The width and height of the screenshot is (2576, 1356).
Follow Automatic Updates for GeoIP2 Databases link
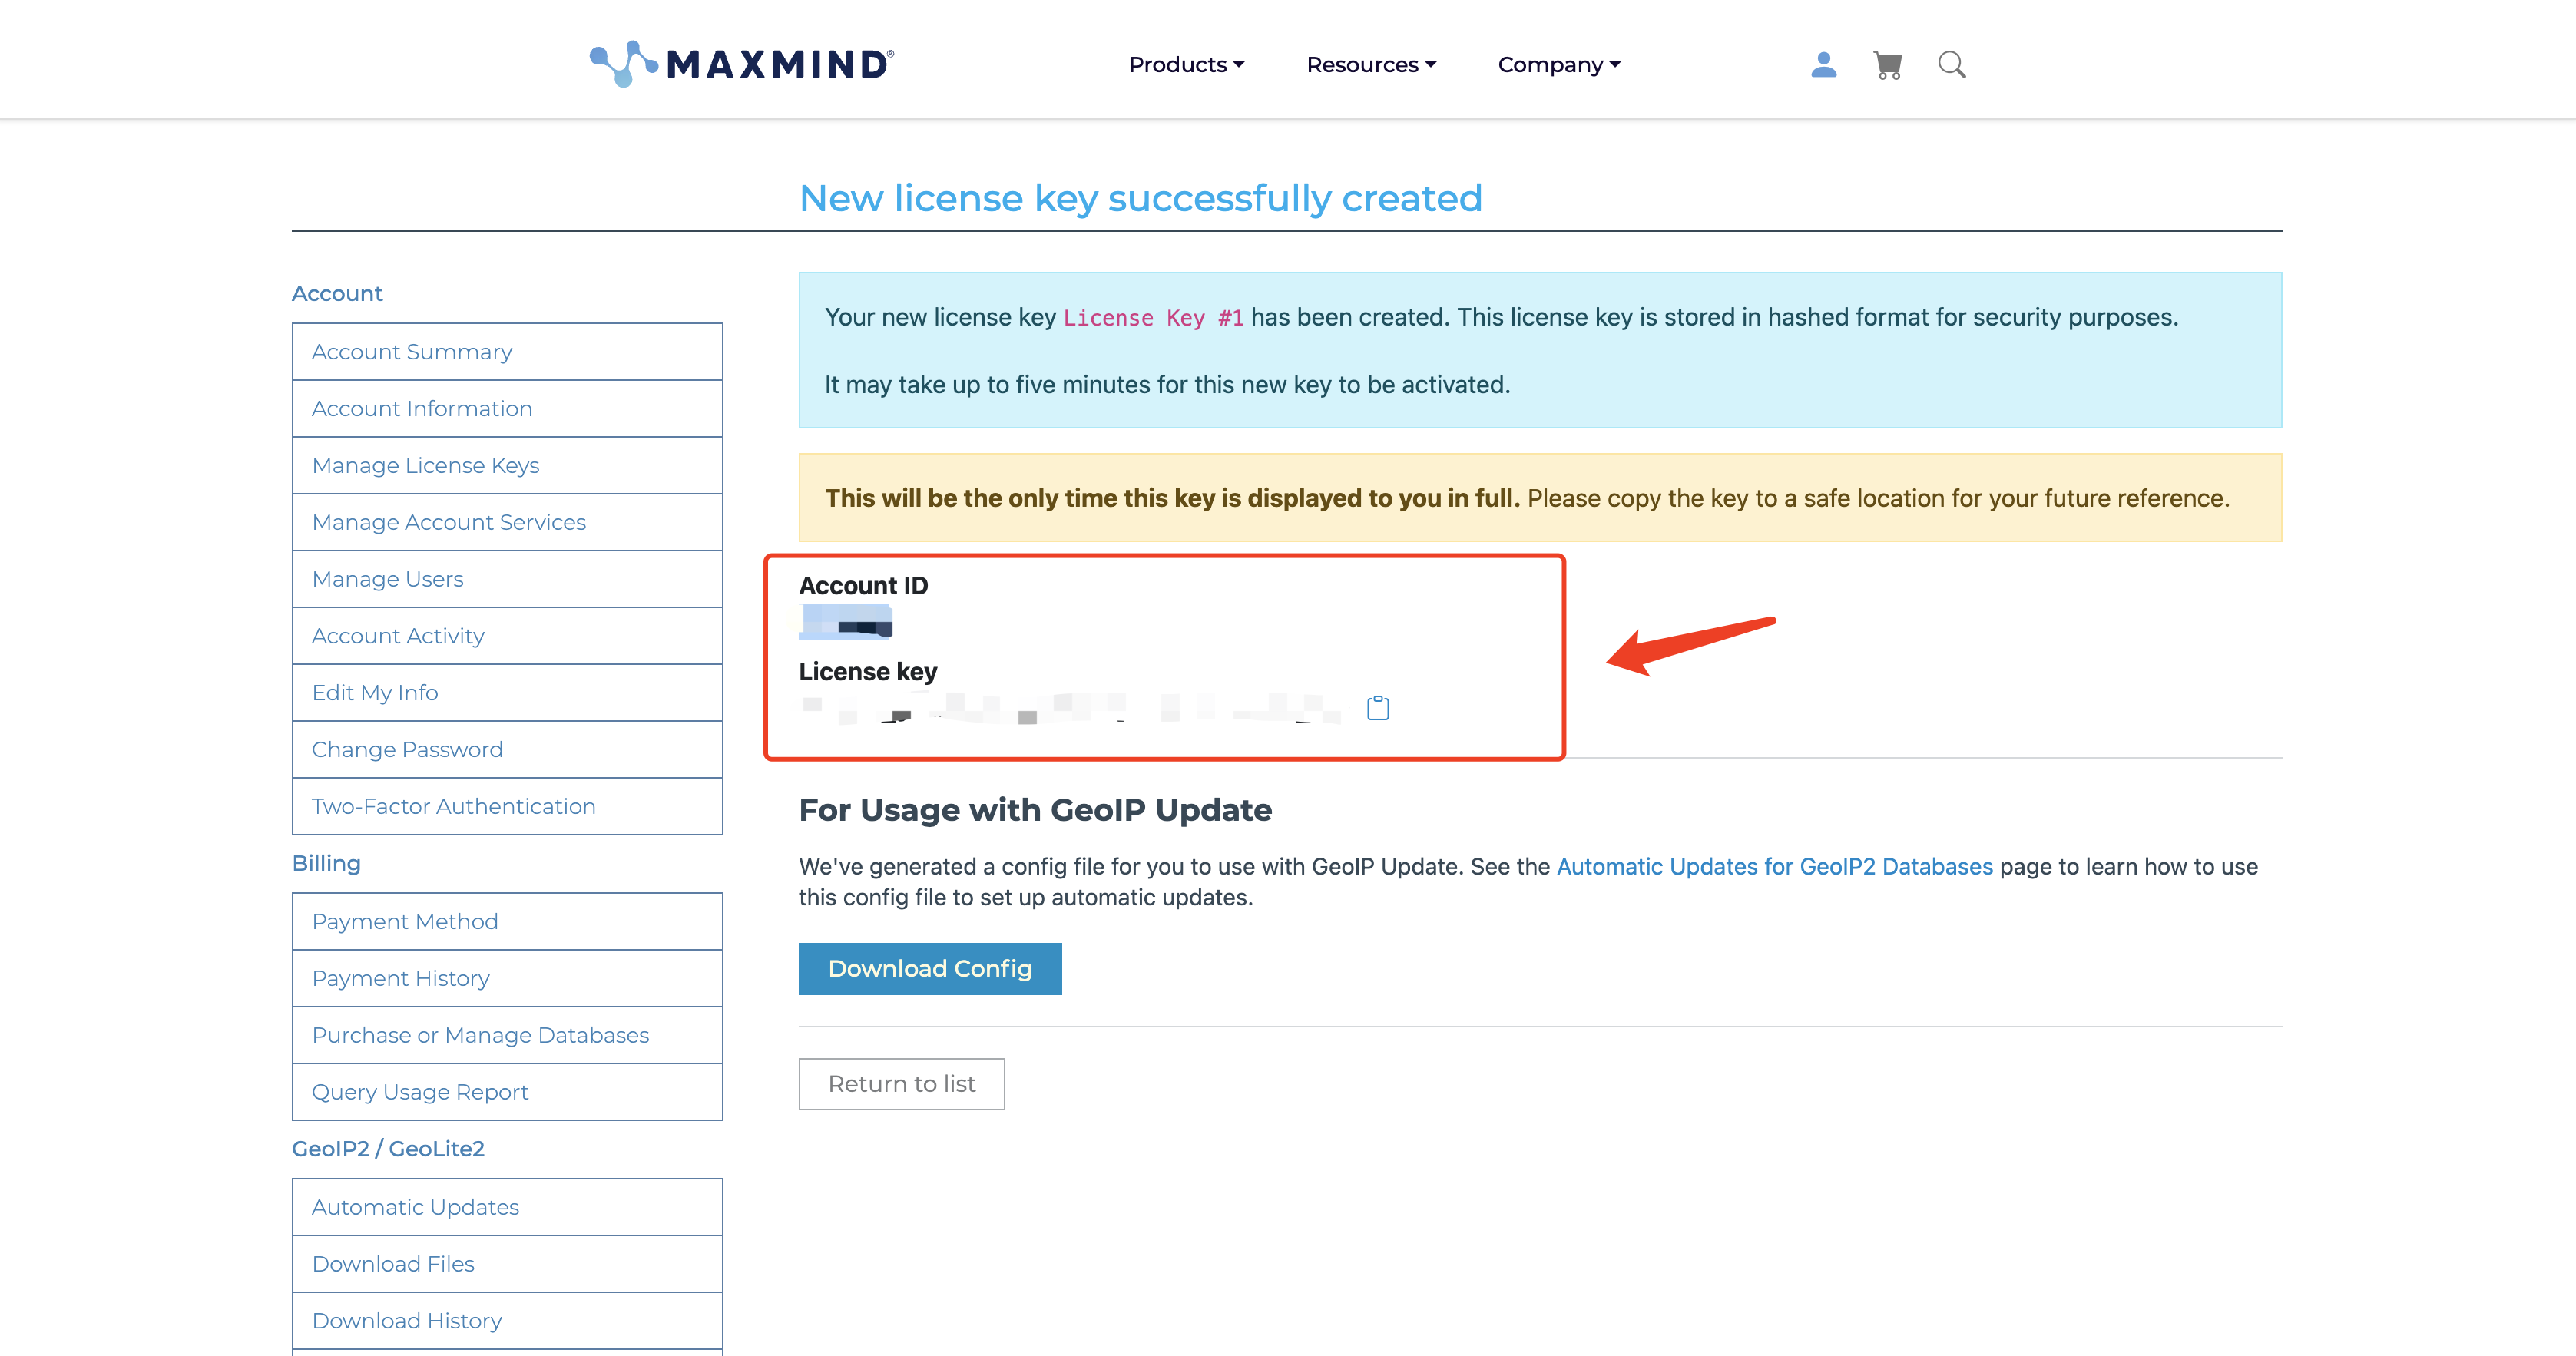(1775, 867)
